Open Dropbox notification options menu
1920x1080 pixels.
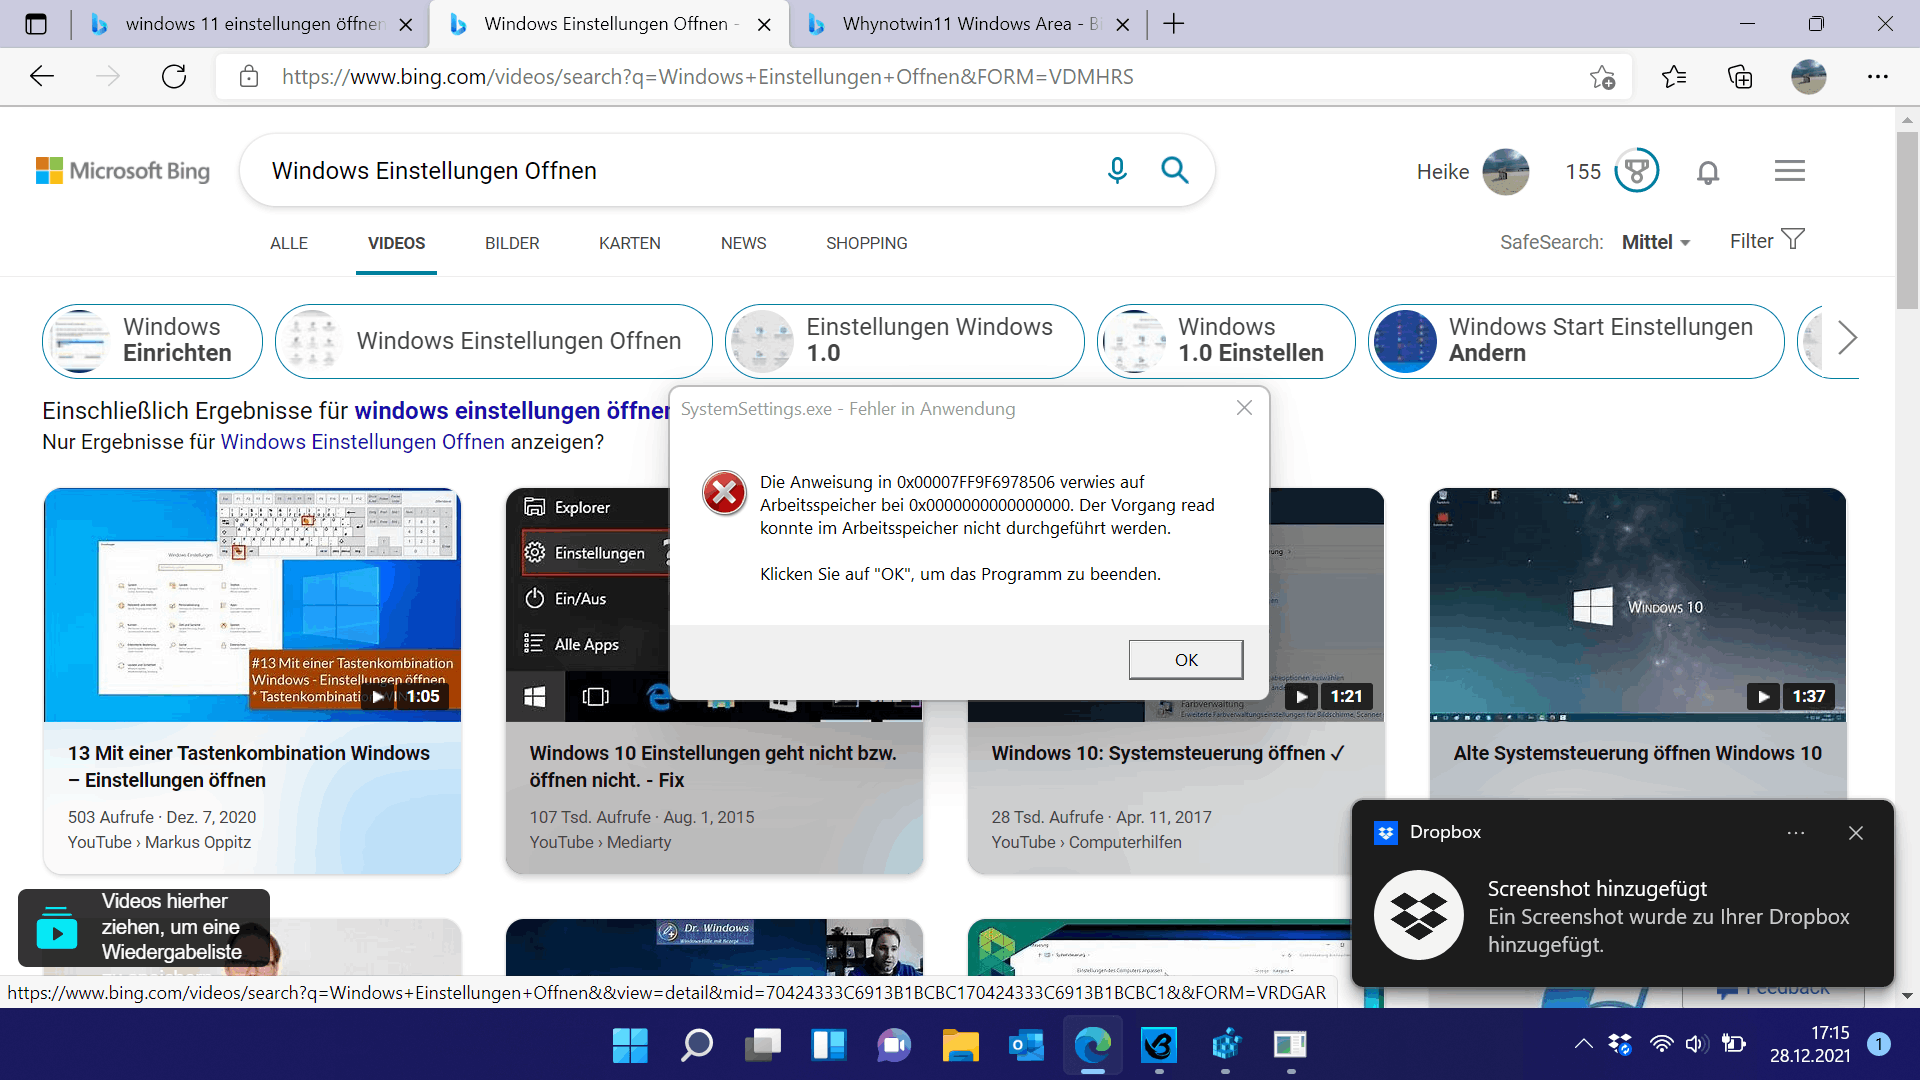(1796, 833)
